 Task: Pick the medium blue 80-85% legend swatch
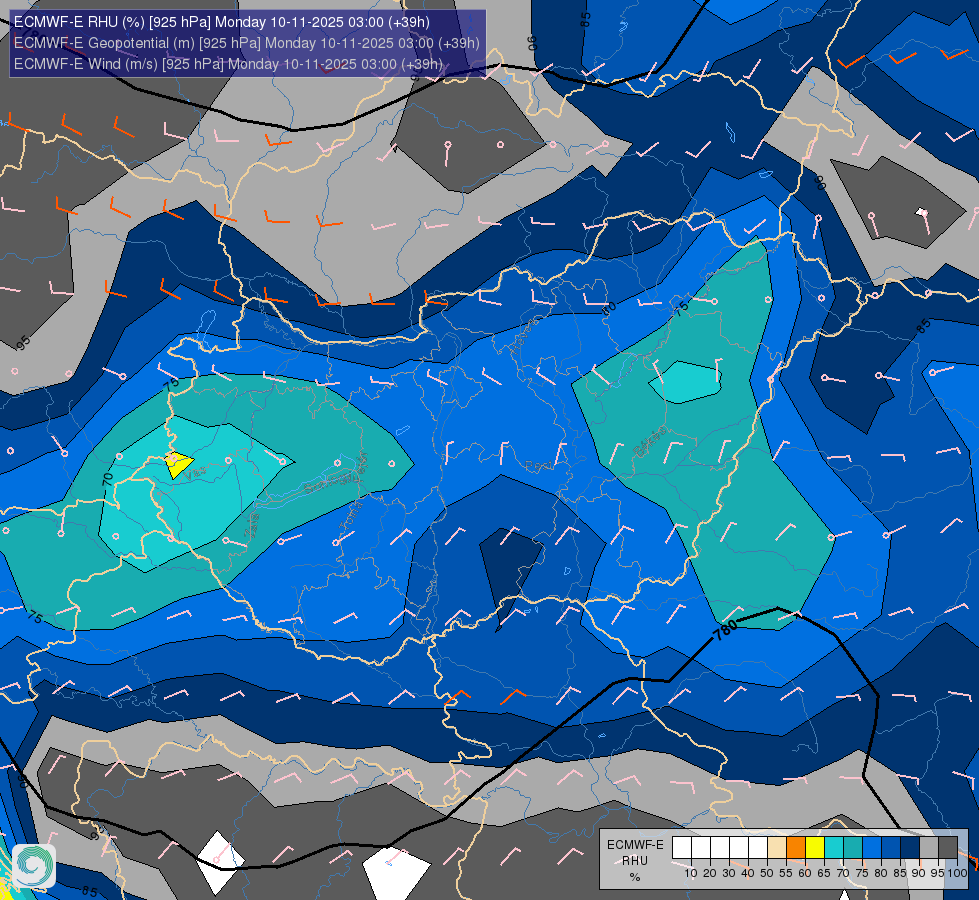pyautogui.click(x=891, y=848)
